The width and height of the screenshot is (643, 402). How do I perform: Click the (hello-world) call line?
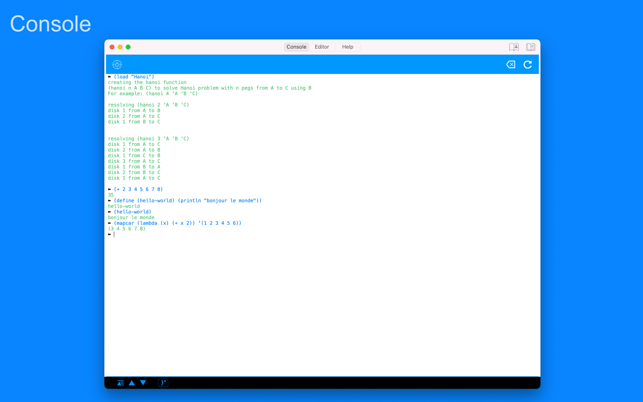coord(133,212)
